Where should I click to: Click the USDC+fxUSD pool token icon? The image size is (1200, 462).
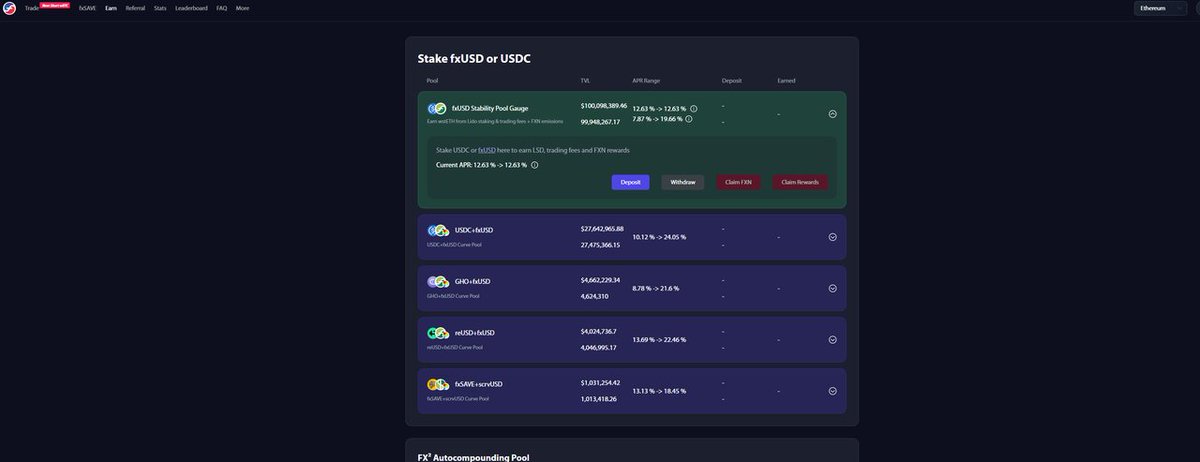pos(436,230)
